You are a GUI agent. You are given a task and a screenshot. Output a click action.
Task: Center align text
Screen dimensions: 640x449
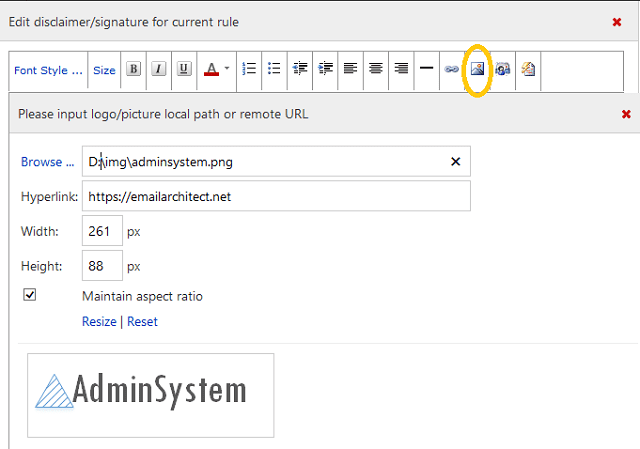[x=376, y=68]
